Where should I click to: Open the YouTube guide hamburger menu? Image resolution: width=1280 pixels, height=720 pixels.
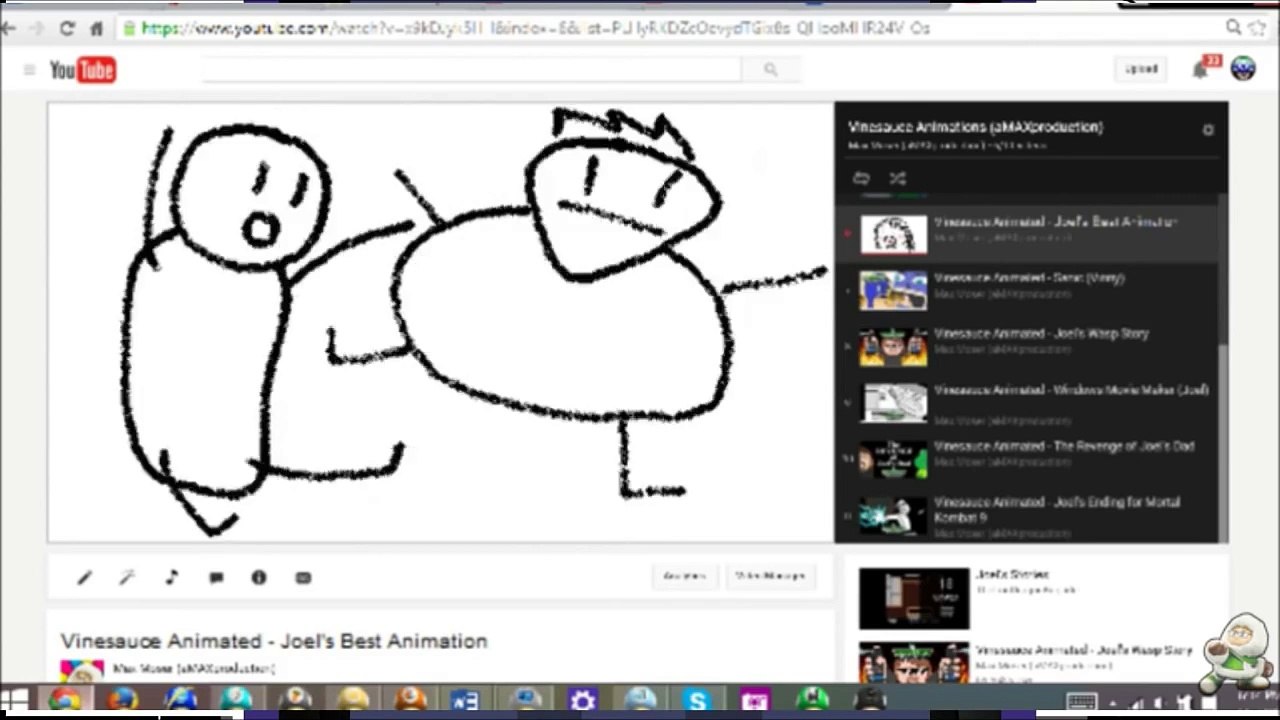(29, 69)
